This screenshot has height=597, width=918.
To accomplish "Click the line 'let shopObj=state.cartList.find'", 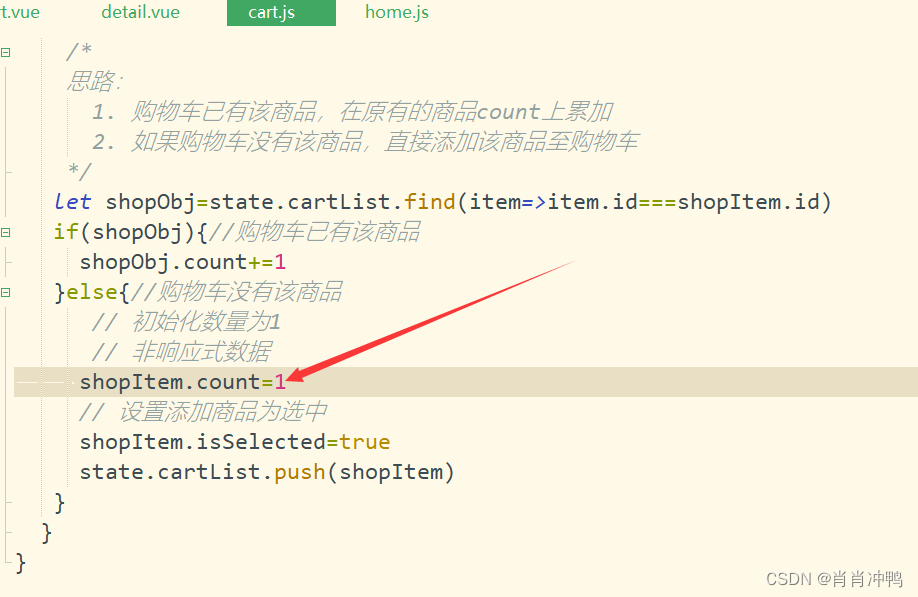I will [x=443, y=202].
